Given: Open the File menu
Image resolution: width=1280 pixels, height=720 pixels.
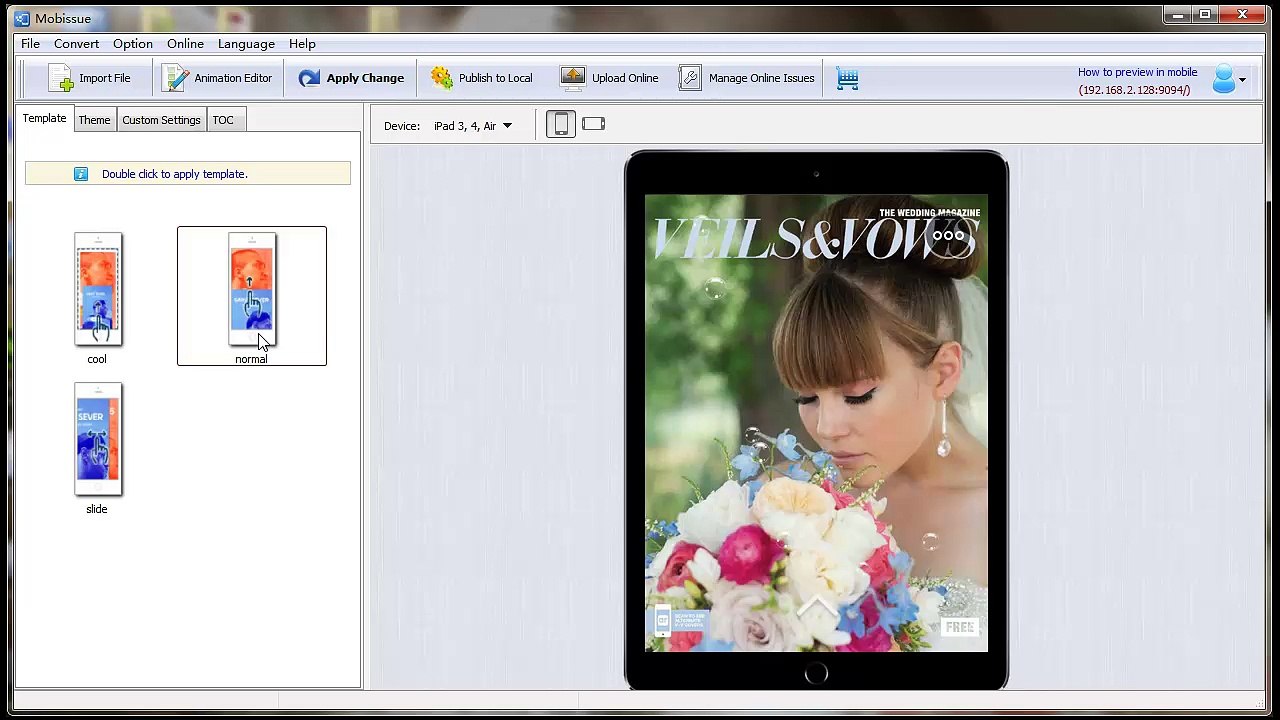Looking at the screenshot, I should click(x=30, y=44).
